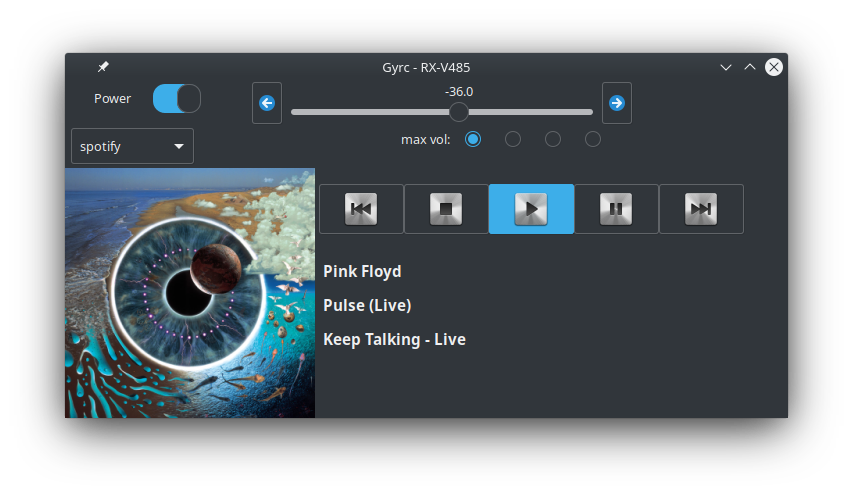
Task: Close the Gyrc window
Action: (774, 67)
